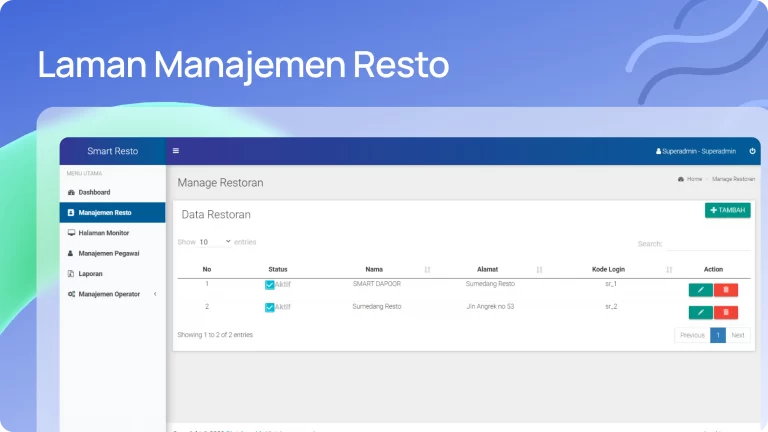Sort table by Alamat column sort icon
Screen dimensions: 768x432
point(539,270)
